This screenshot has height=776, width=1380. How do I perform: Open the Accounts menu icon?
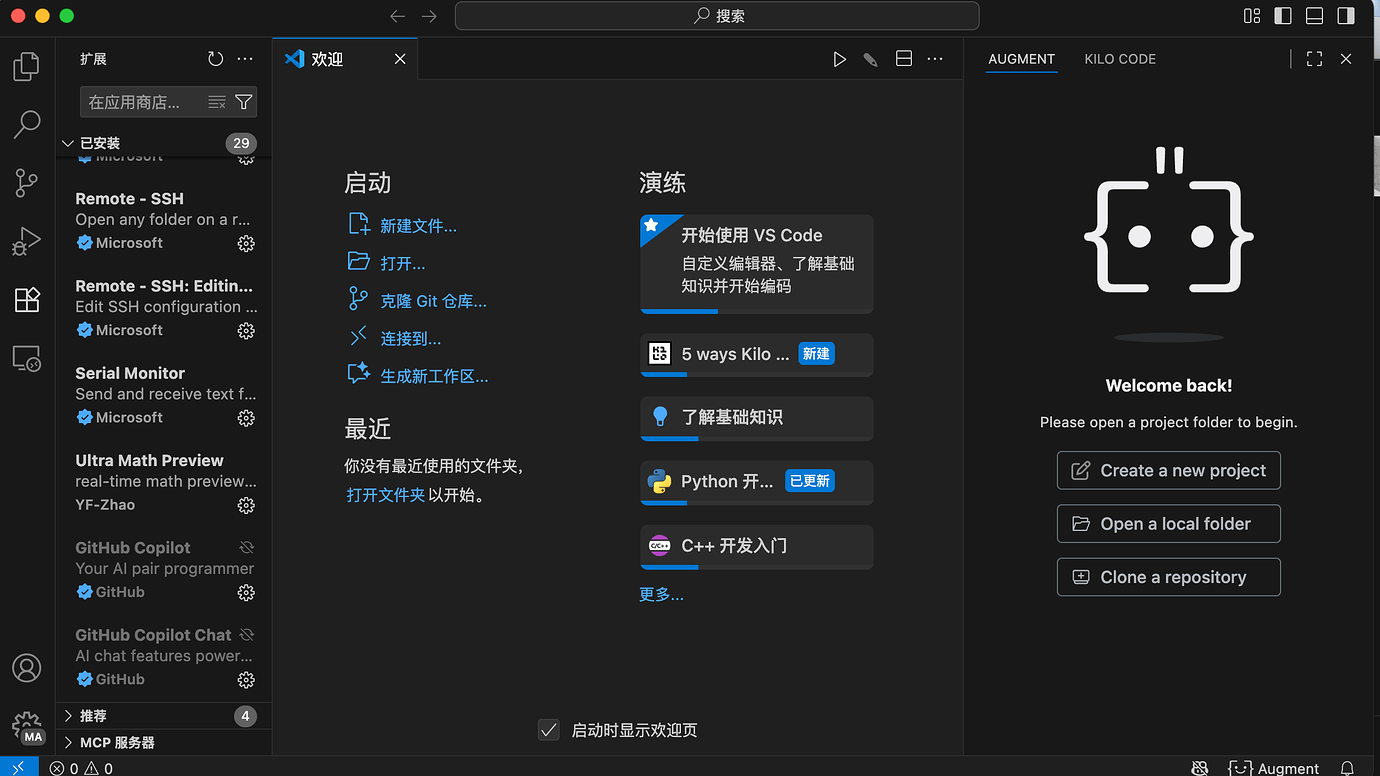pyautogui.click(x=27, y=668)
